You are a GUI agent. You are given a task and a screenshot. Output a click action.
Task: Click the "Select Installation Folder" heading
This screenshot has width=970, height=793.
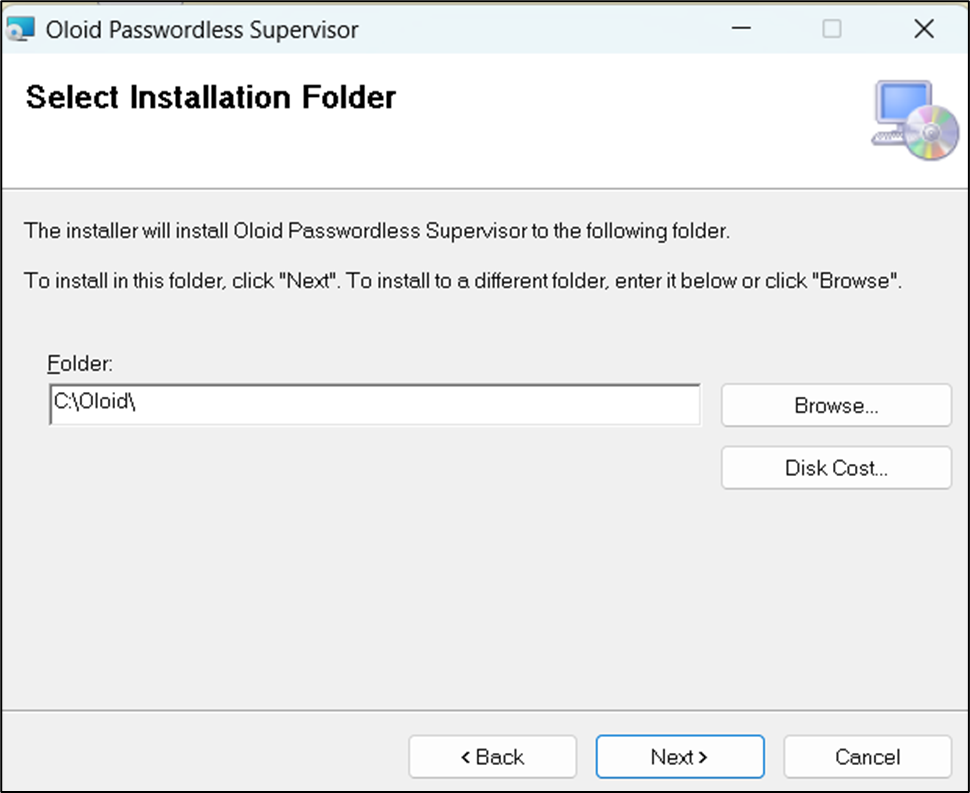tap(211, 97)
